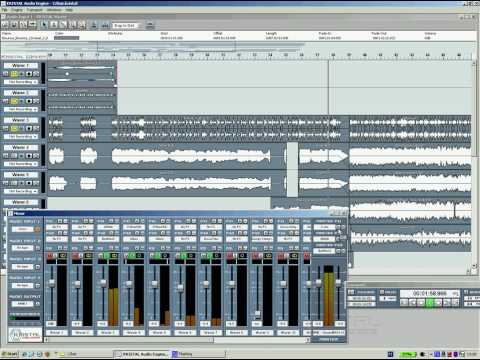Toggle the green mute button on channel three

pos(106,256)
